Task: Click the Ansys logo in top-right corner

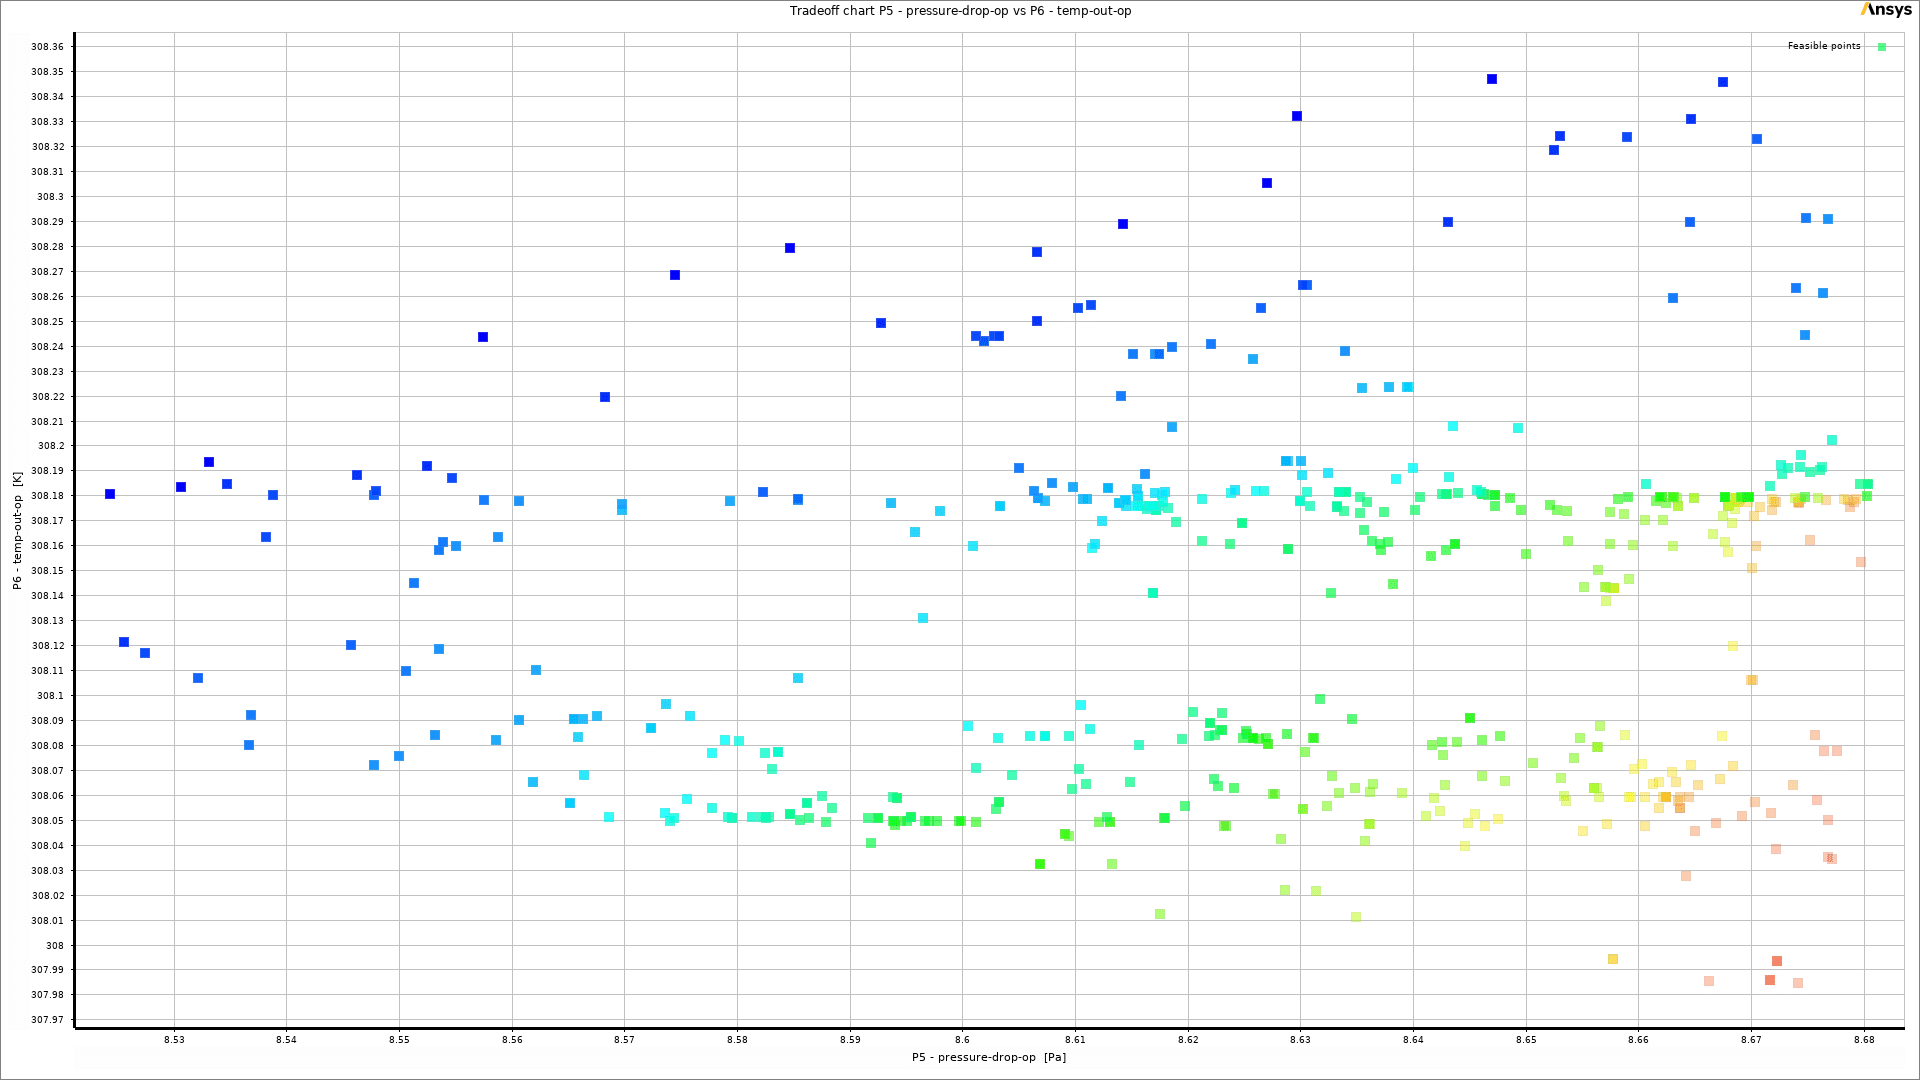Action: [x=1885, y=10]
